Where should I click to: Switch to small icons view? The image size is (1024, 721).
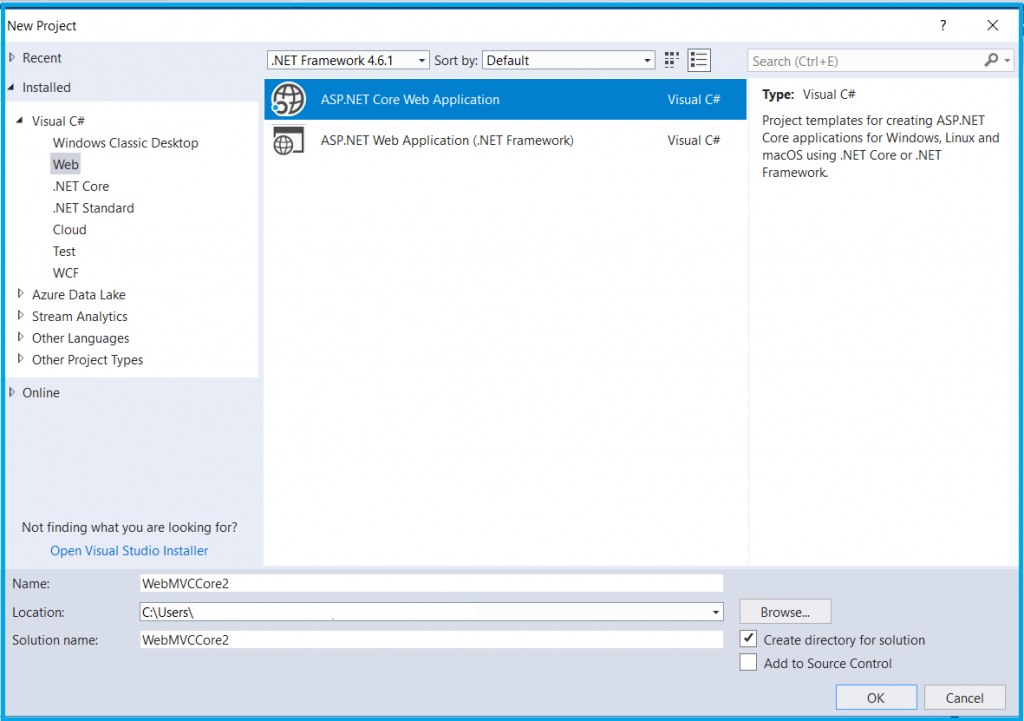[672, 60]
